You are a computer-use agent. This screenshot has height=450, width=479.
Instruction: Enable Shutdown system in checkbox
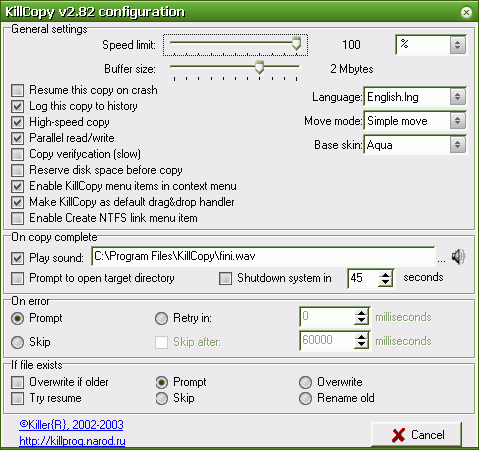225,278
